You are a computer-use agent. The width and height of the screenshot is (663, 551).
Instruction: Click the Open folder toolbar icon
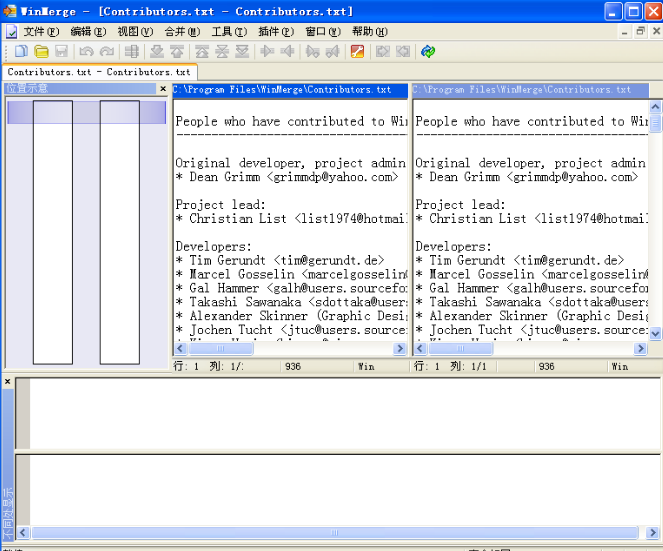coord(41,52)
